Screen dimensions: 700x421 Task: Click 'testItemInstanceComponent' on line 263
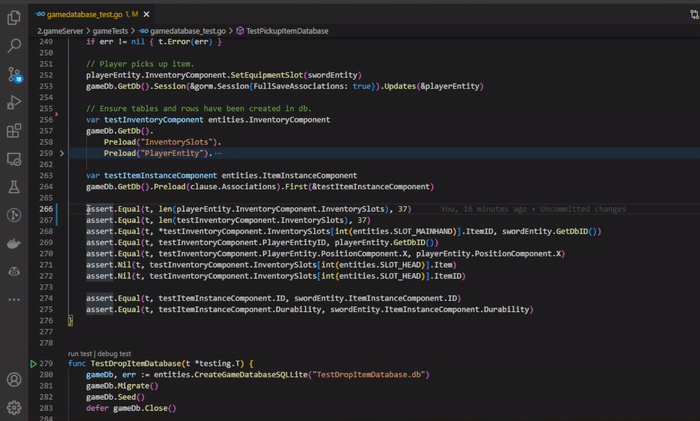160,175
